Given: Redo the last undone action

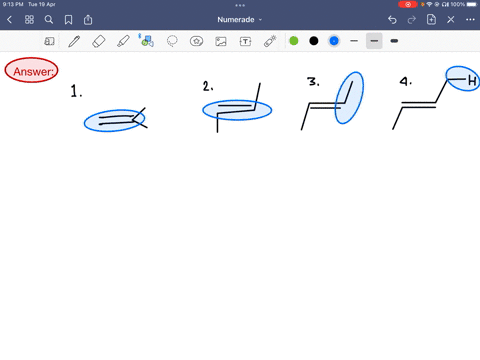Looking at the screenshot, I should 412,20.
